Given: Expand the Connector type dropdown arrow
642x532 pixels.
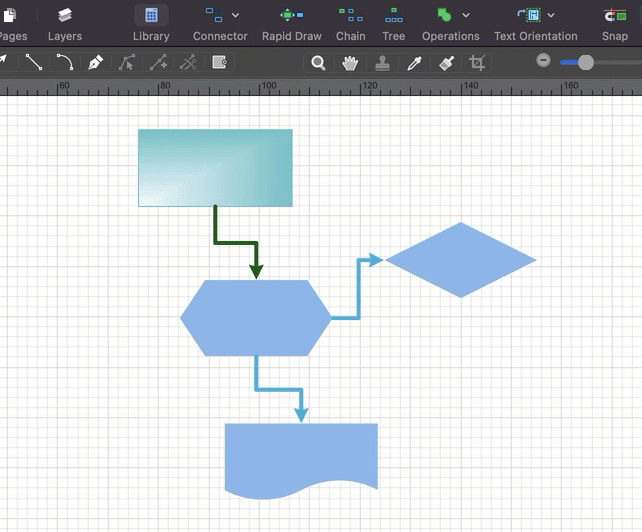Looking at the screenshot, I should 235,15.
